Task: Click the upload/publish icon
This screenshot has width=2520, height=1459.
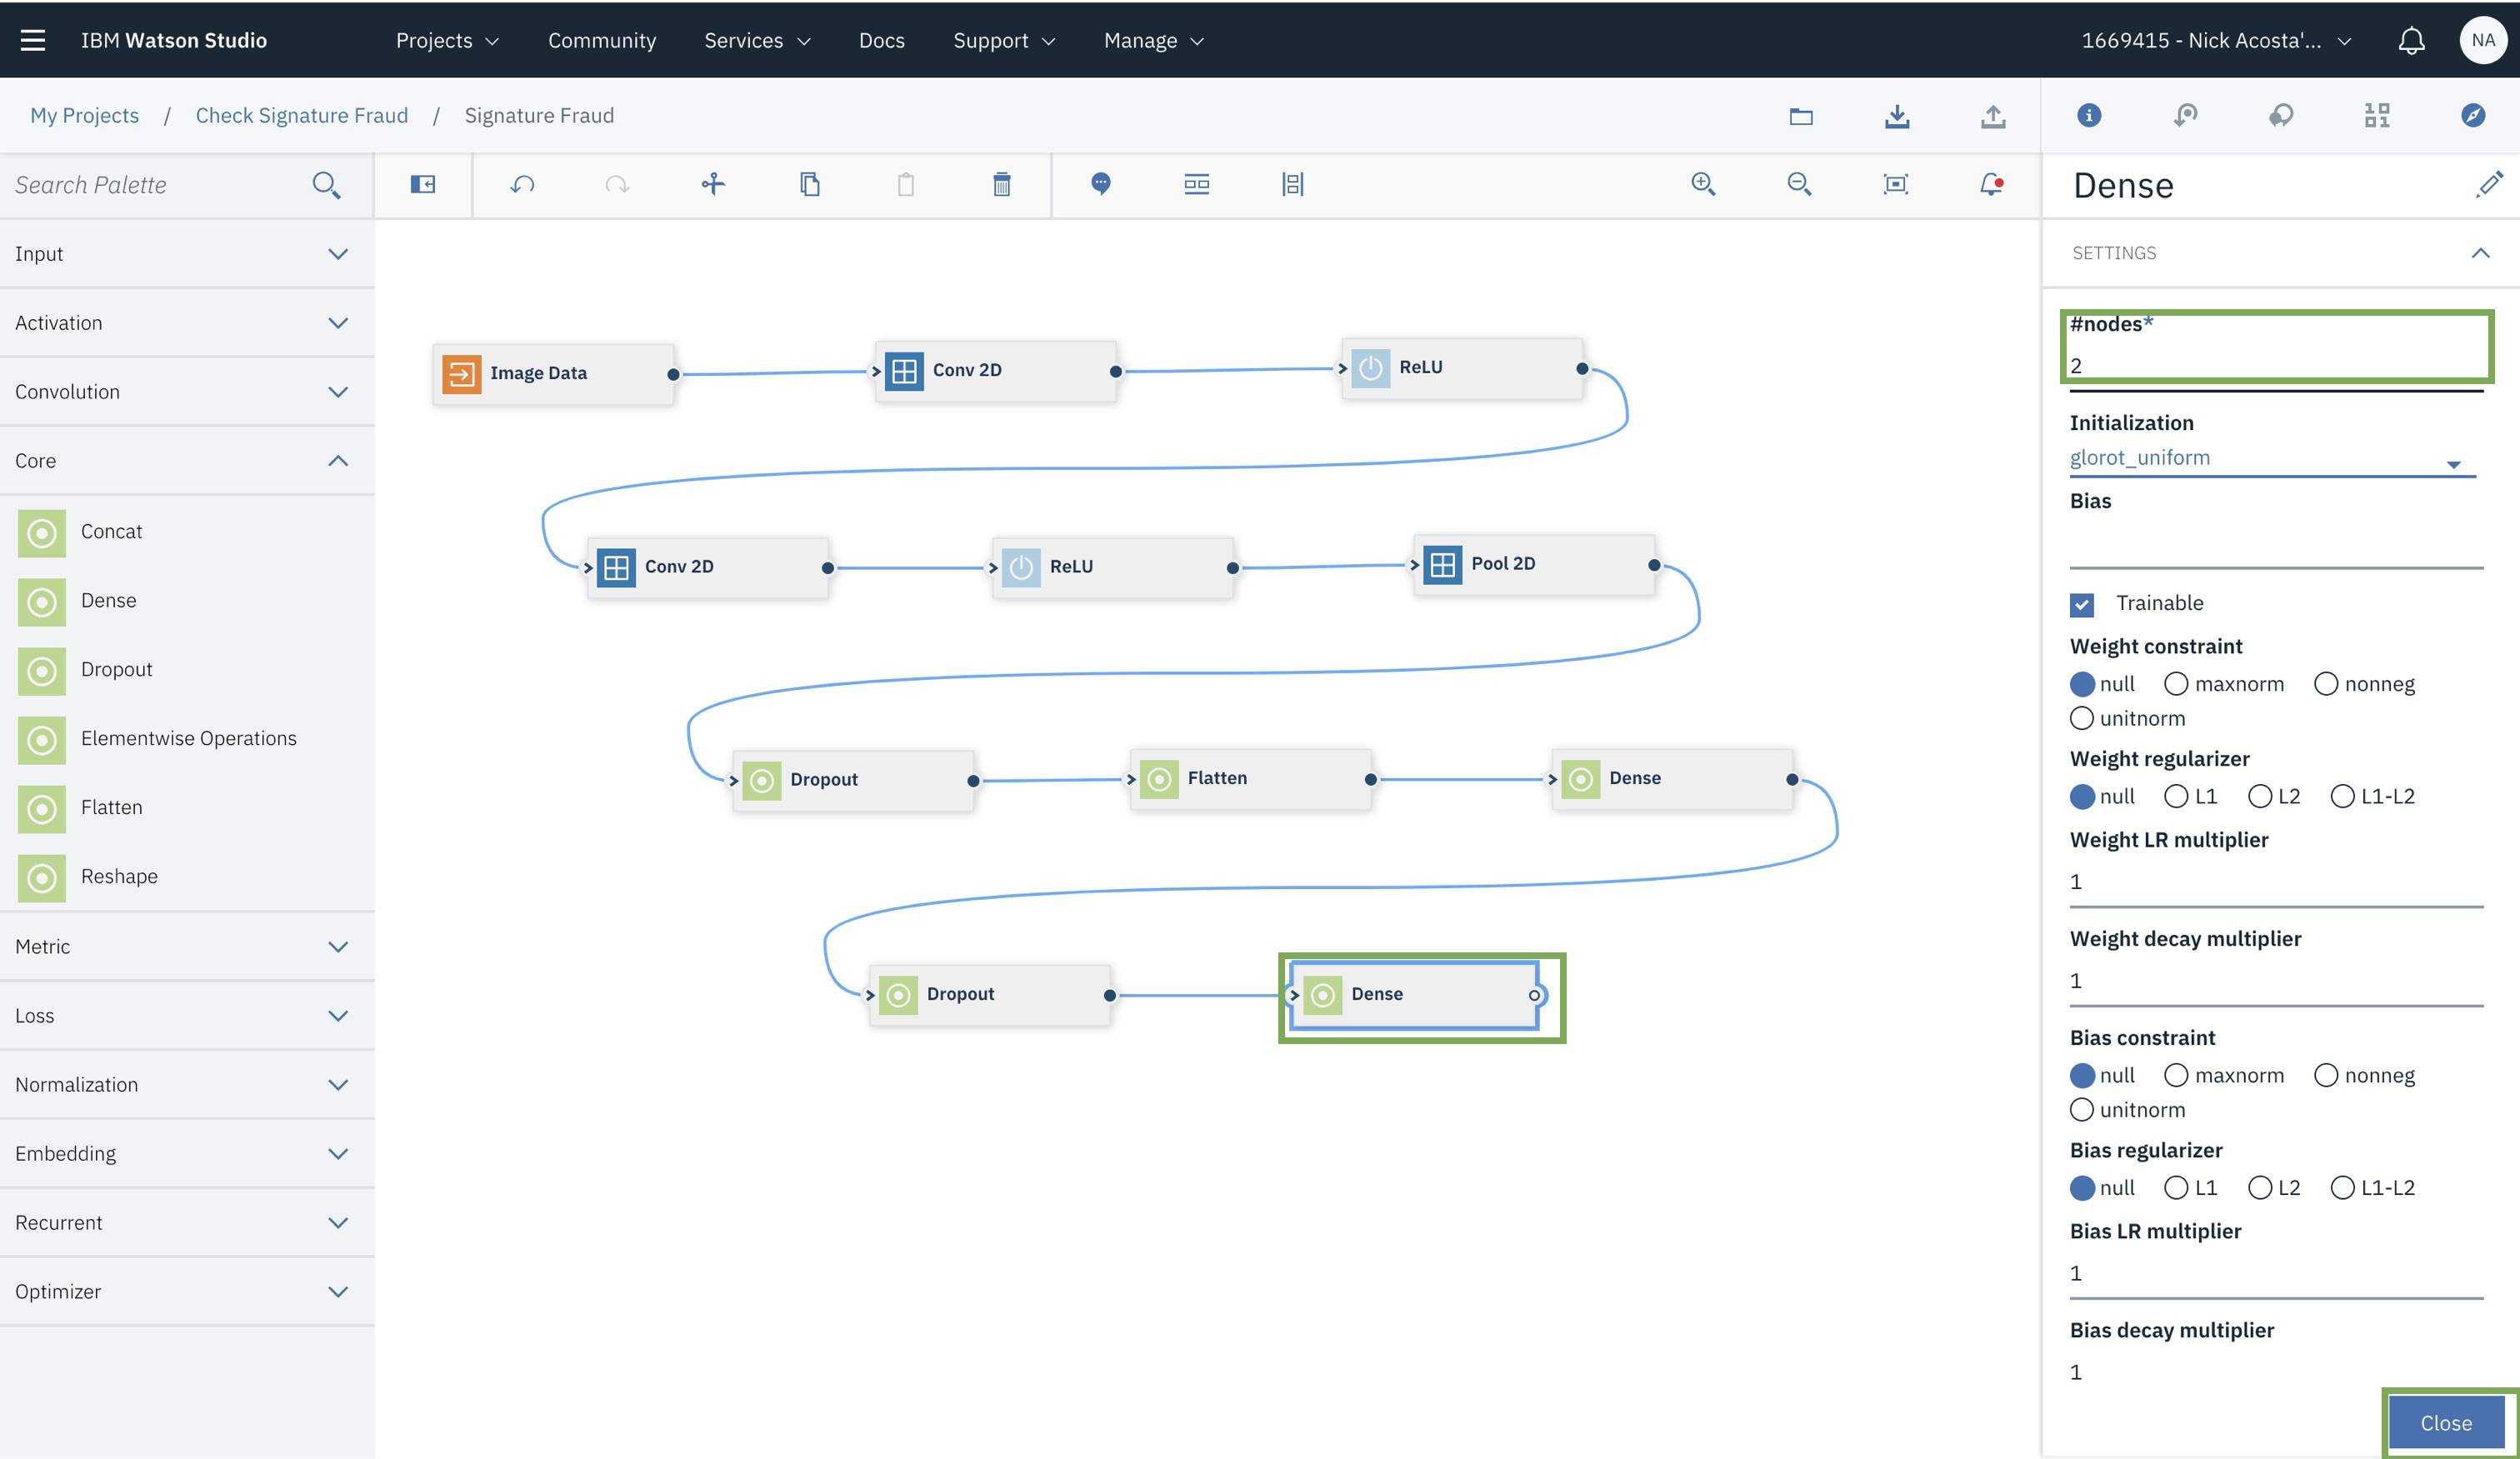Action: coord(1993,116)
